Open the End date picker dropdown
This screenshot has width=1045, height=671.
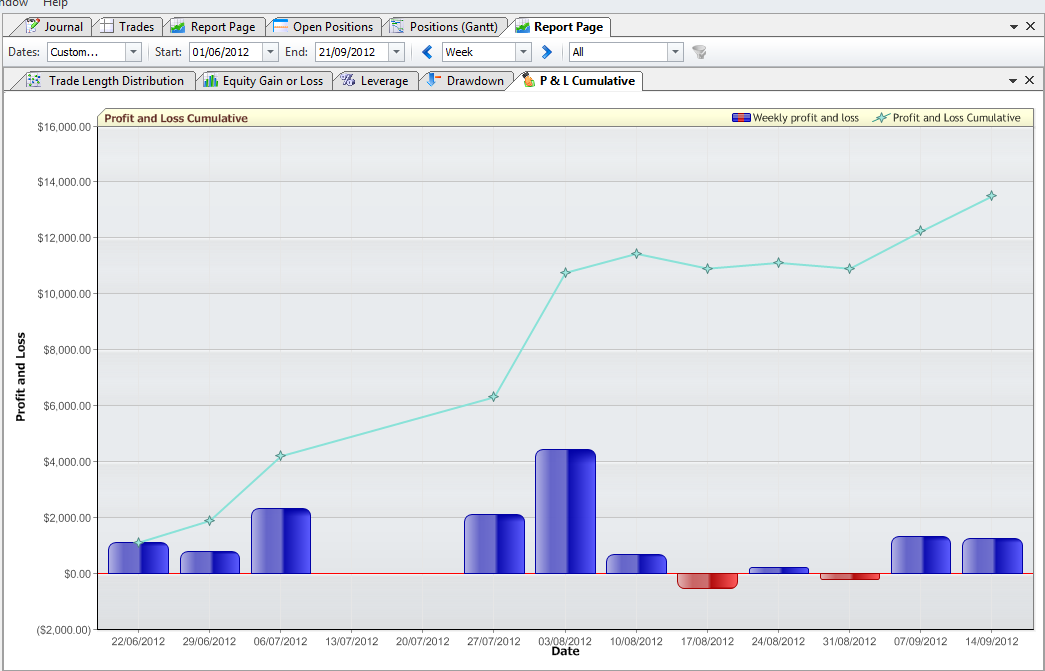click(396, 52)
